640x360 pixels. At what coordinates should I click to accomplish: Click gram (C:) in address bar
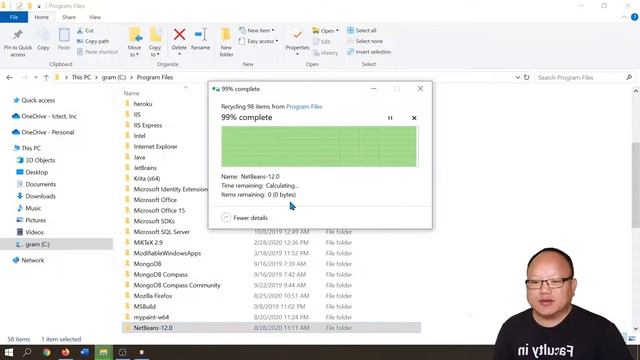pyautogui.click(x=114, y=77)
